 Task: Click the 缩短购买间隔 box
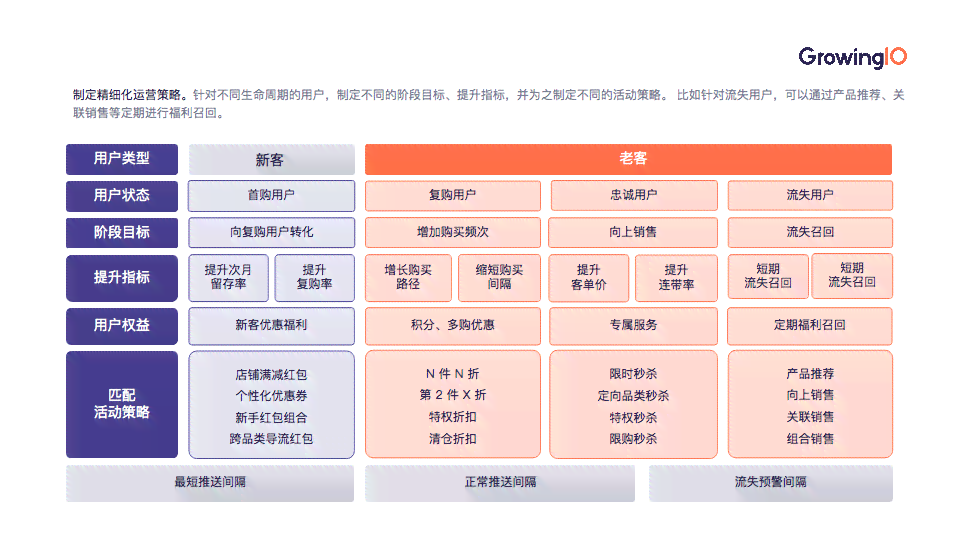(500, 278)
